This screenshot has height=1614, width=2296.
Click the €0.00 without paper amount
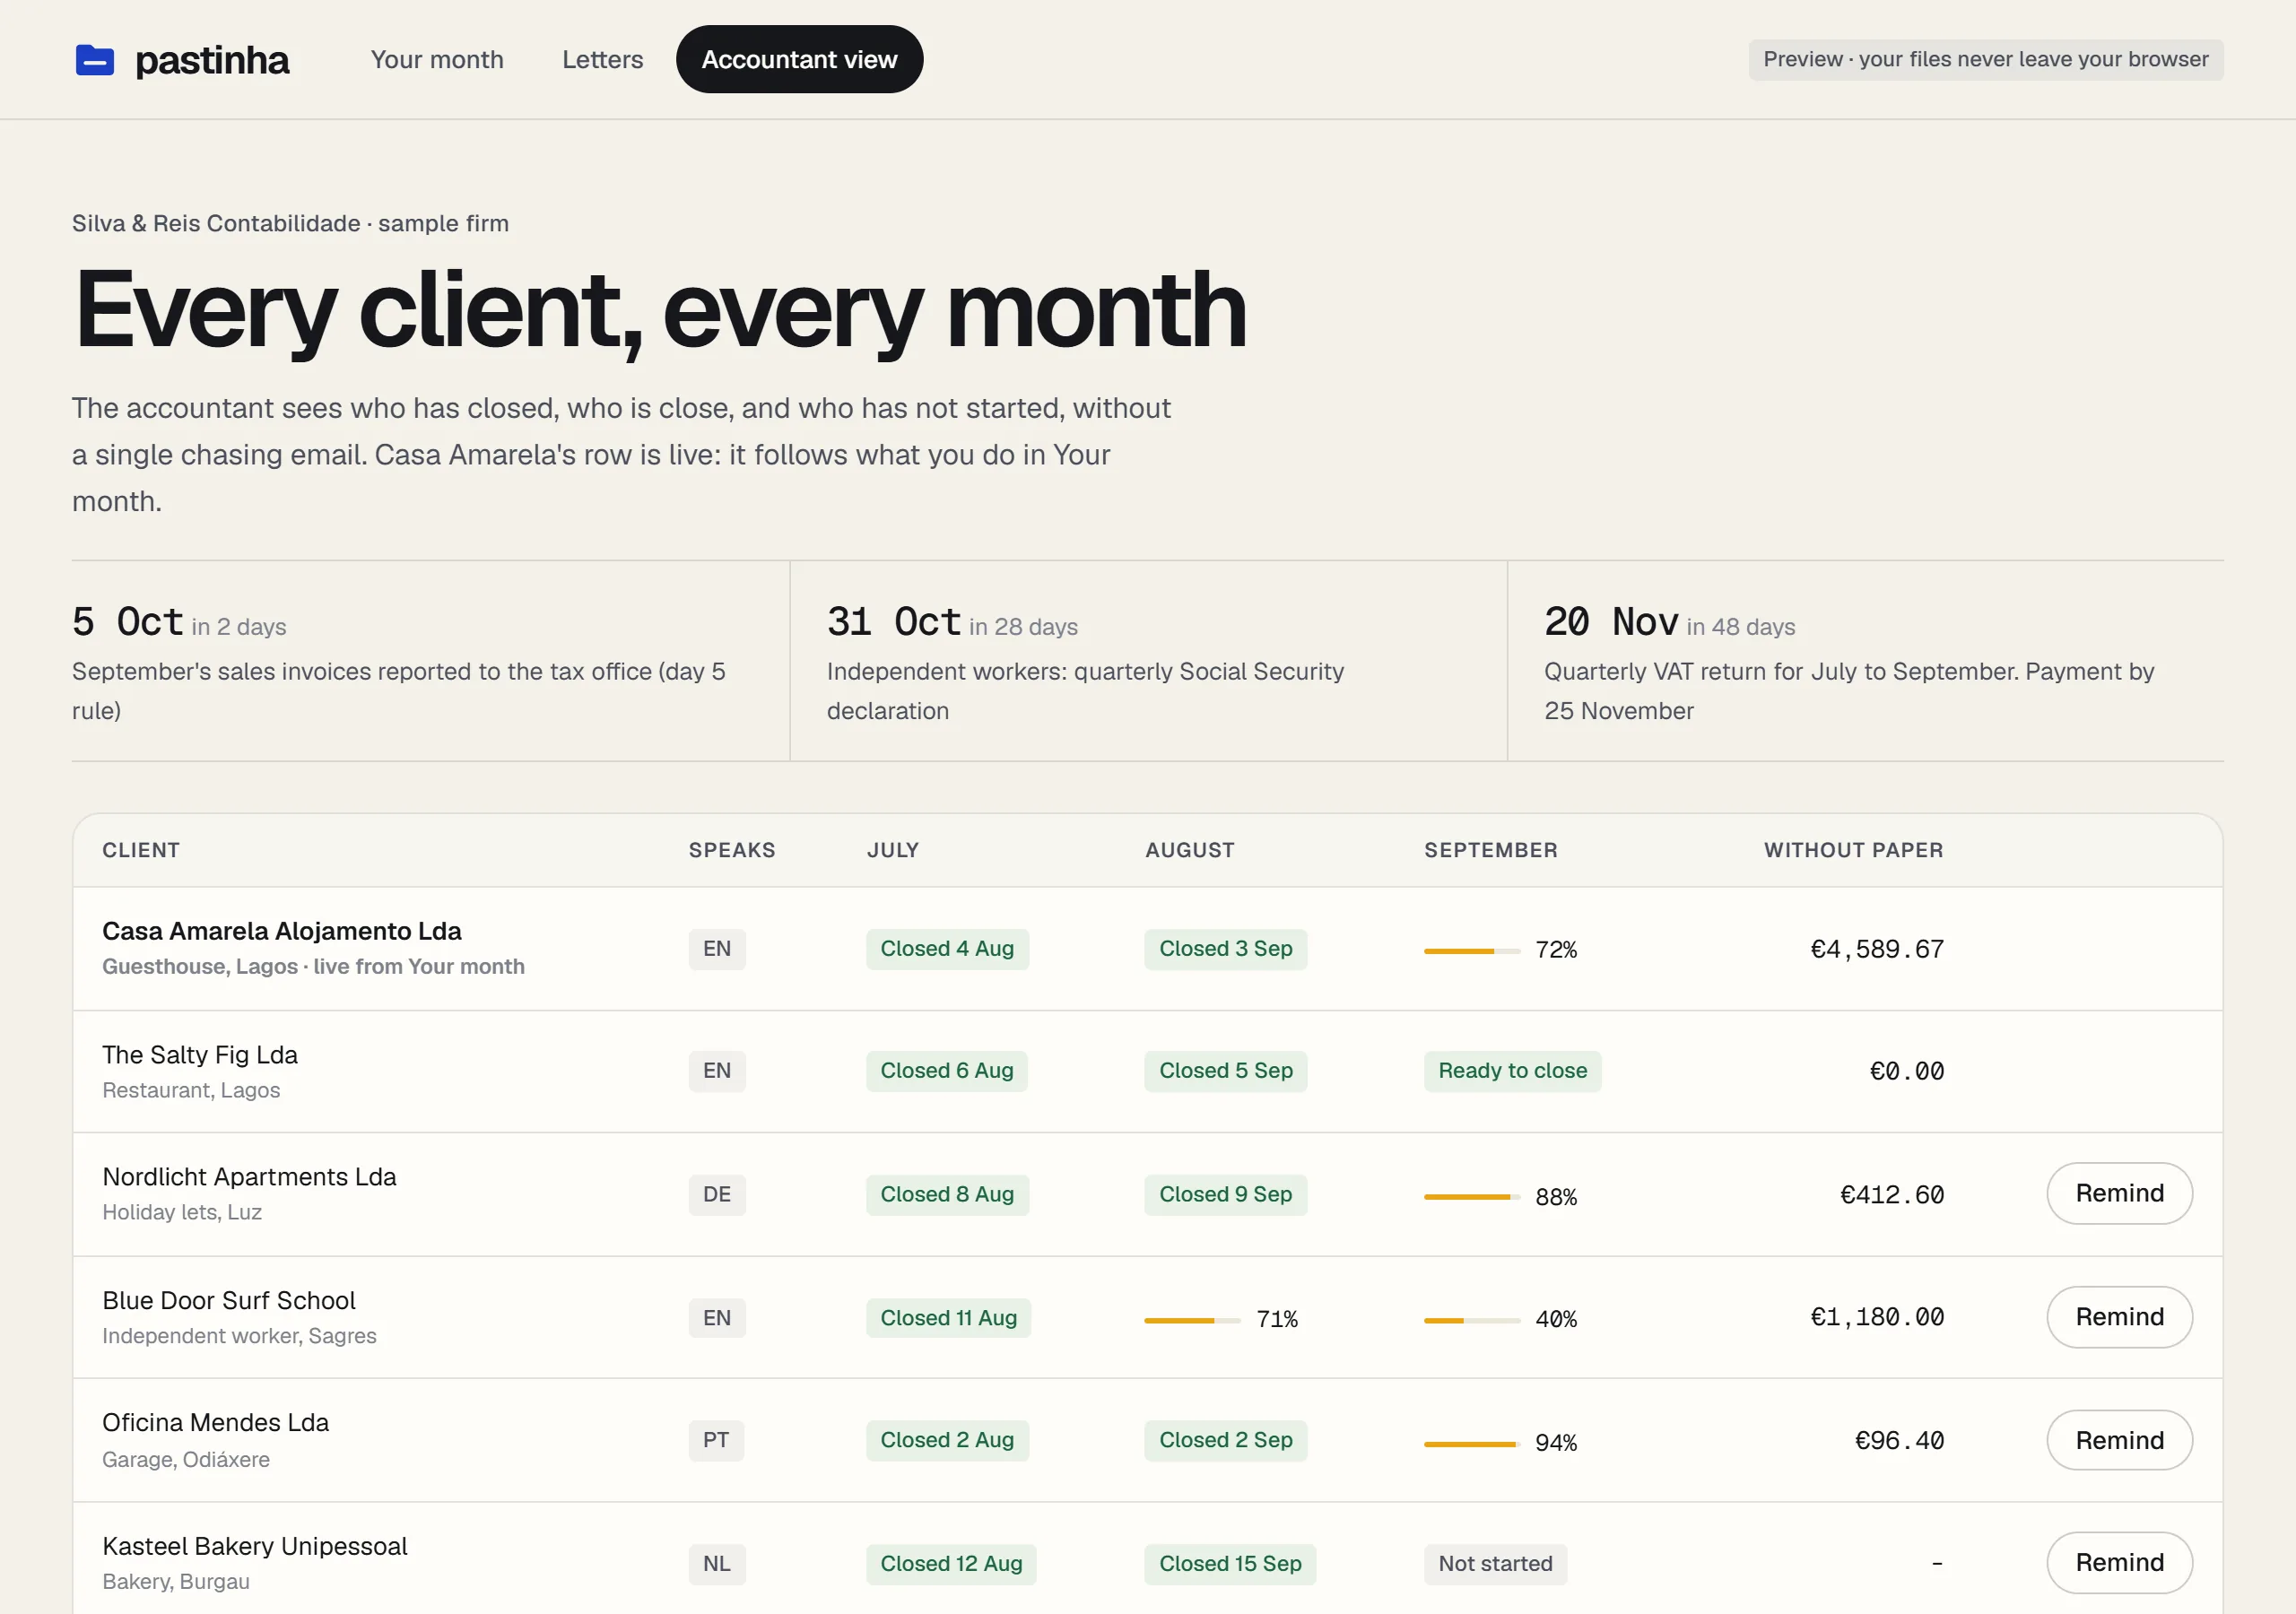click(x=1906, y=1071)
